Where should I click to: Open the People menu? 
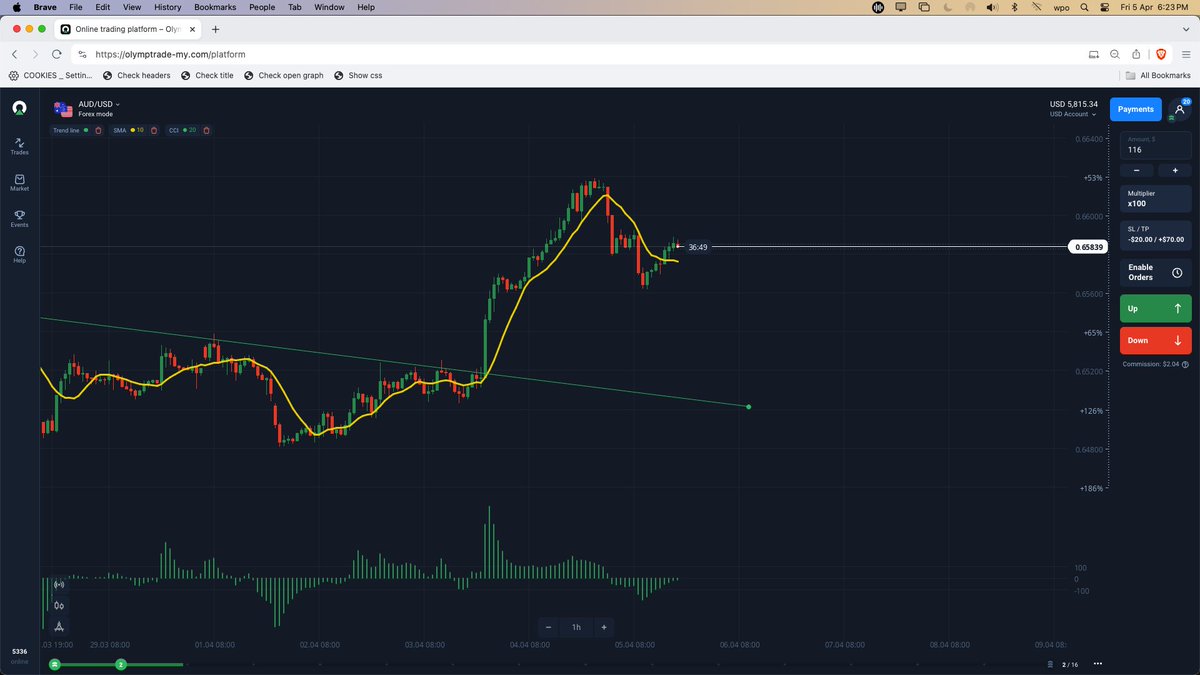(262, 7)
